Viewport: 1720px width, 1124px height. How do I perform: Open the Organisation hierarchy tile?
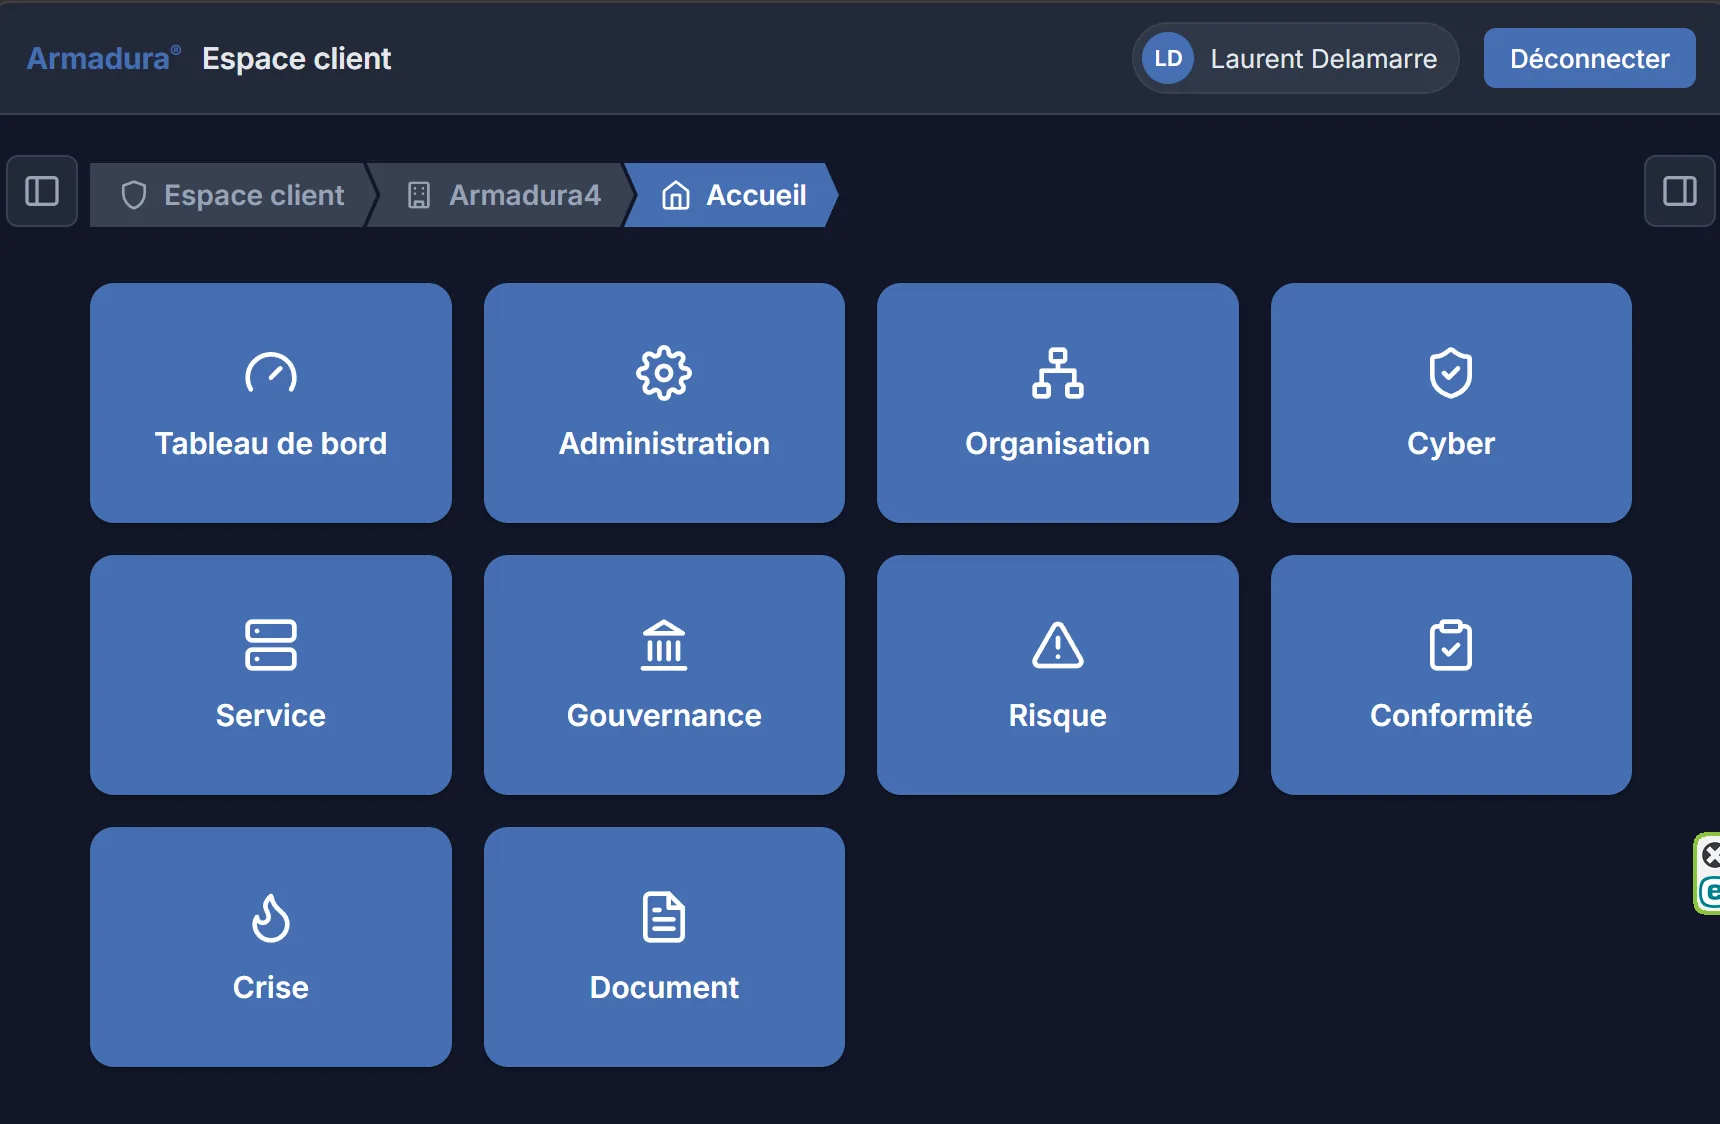pos(1058,403)
